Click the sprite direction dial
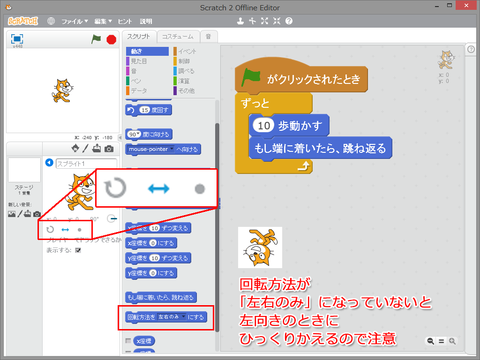Viewport: 480px width, 360px height. point(112,219)
